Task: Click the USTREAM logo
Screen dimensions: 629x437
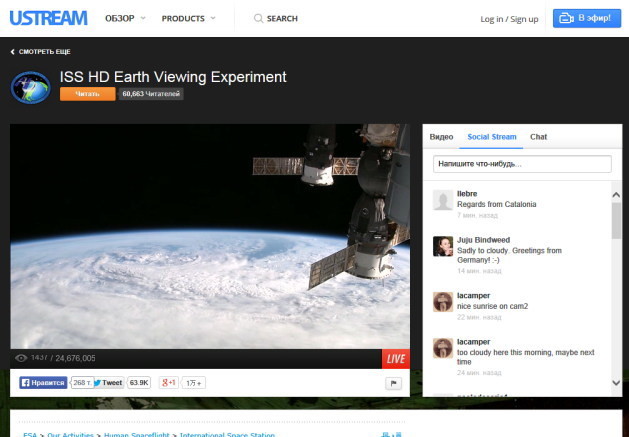Action: pos(49,18)
